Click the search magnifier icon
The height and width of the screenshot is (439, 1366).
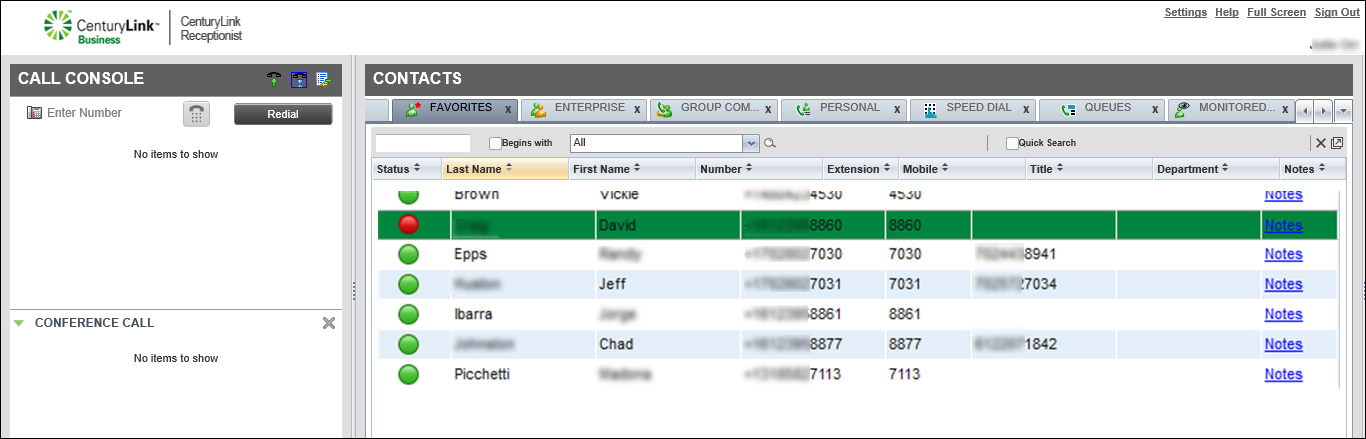coord(770,143)
